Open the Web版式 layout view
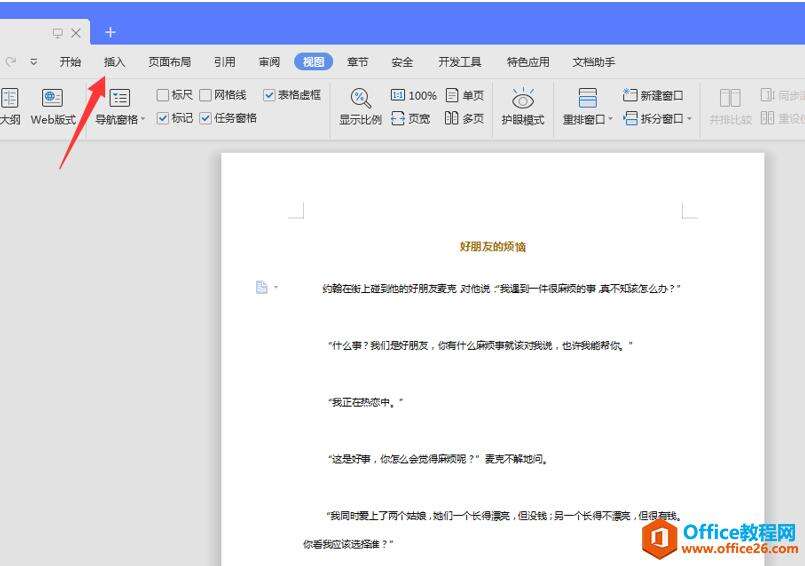Screen dimensions: 805x566 pos(52,106)
